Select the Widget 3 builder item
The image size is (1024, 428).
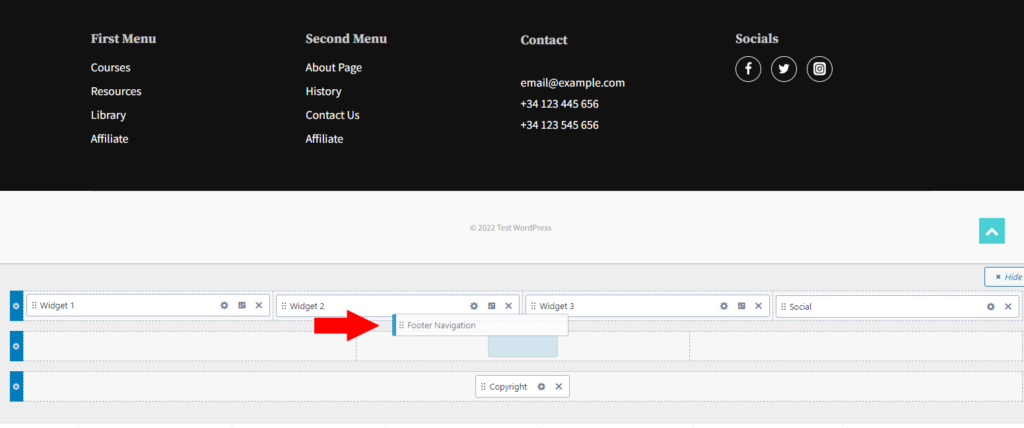tap(647, 306)
